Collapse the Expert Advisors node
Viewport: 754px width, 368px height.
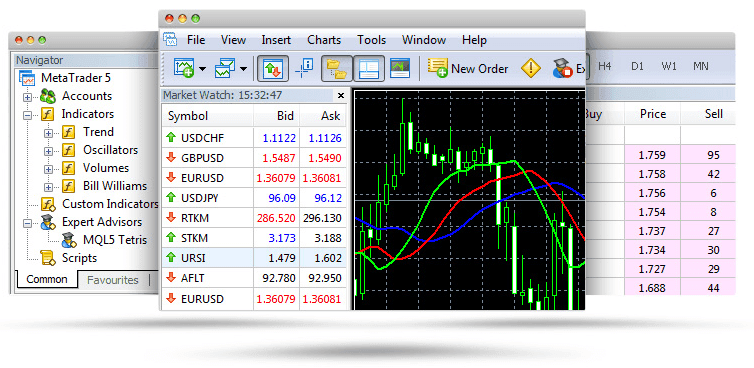(x=27, y=223)
